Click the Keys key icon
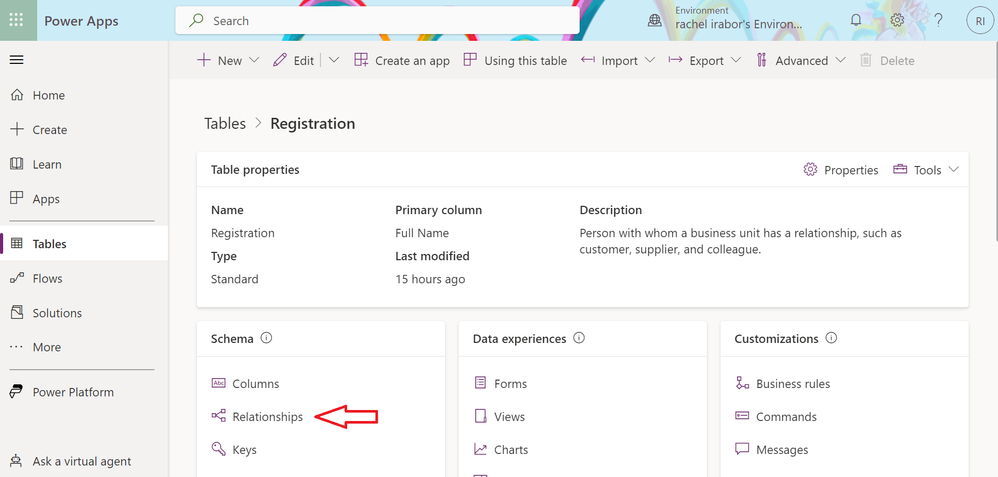 click(x=218, y=450)
